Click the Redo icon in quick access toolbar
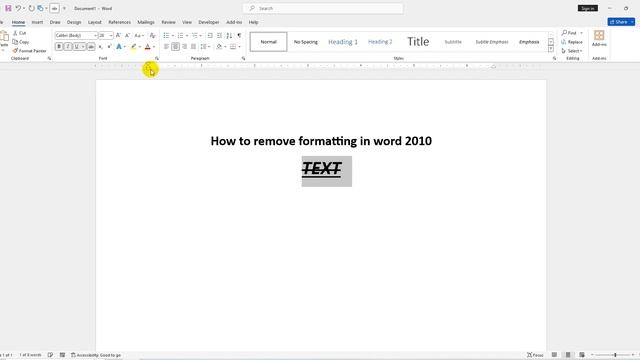 (x=31, y=8)
